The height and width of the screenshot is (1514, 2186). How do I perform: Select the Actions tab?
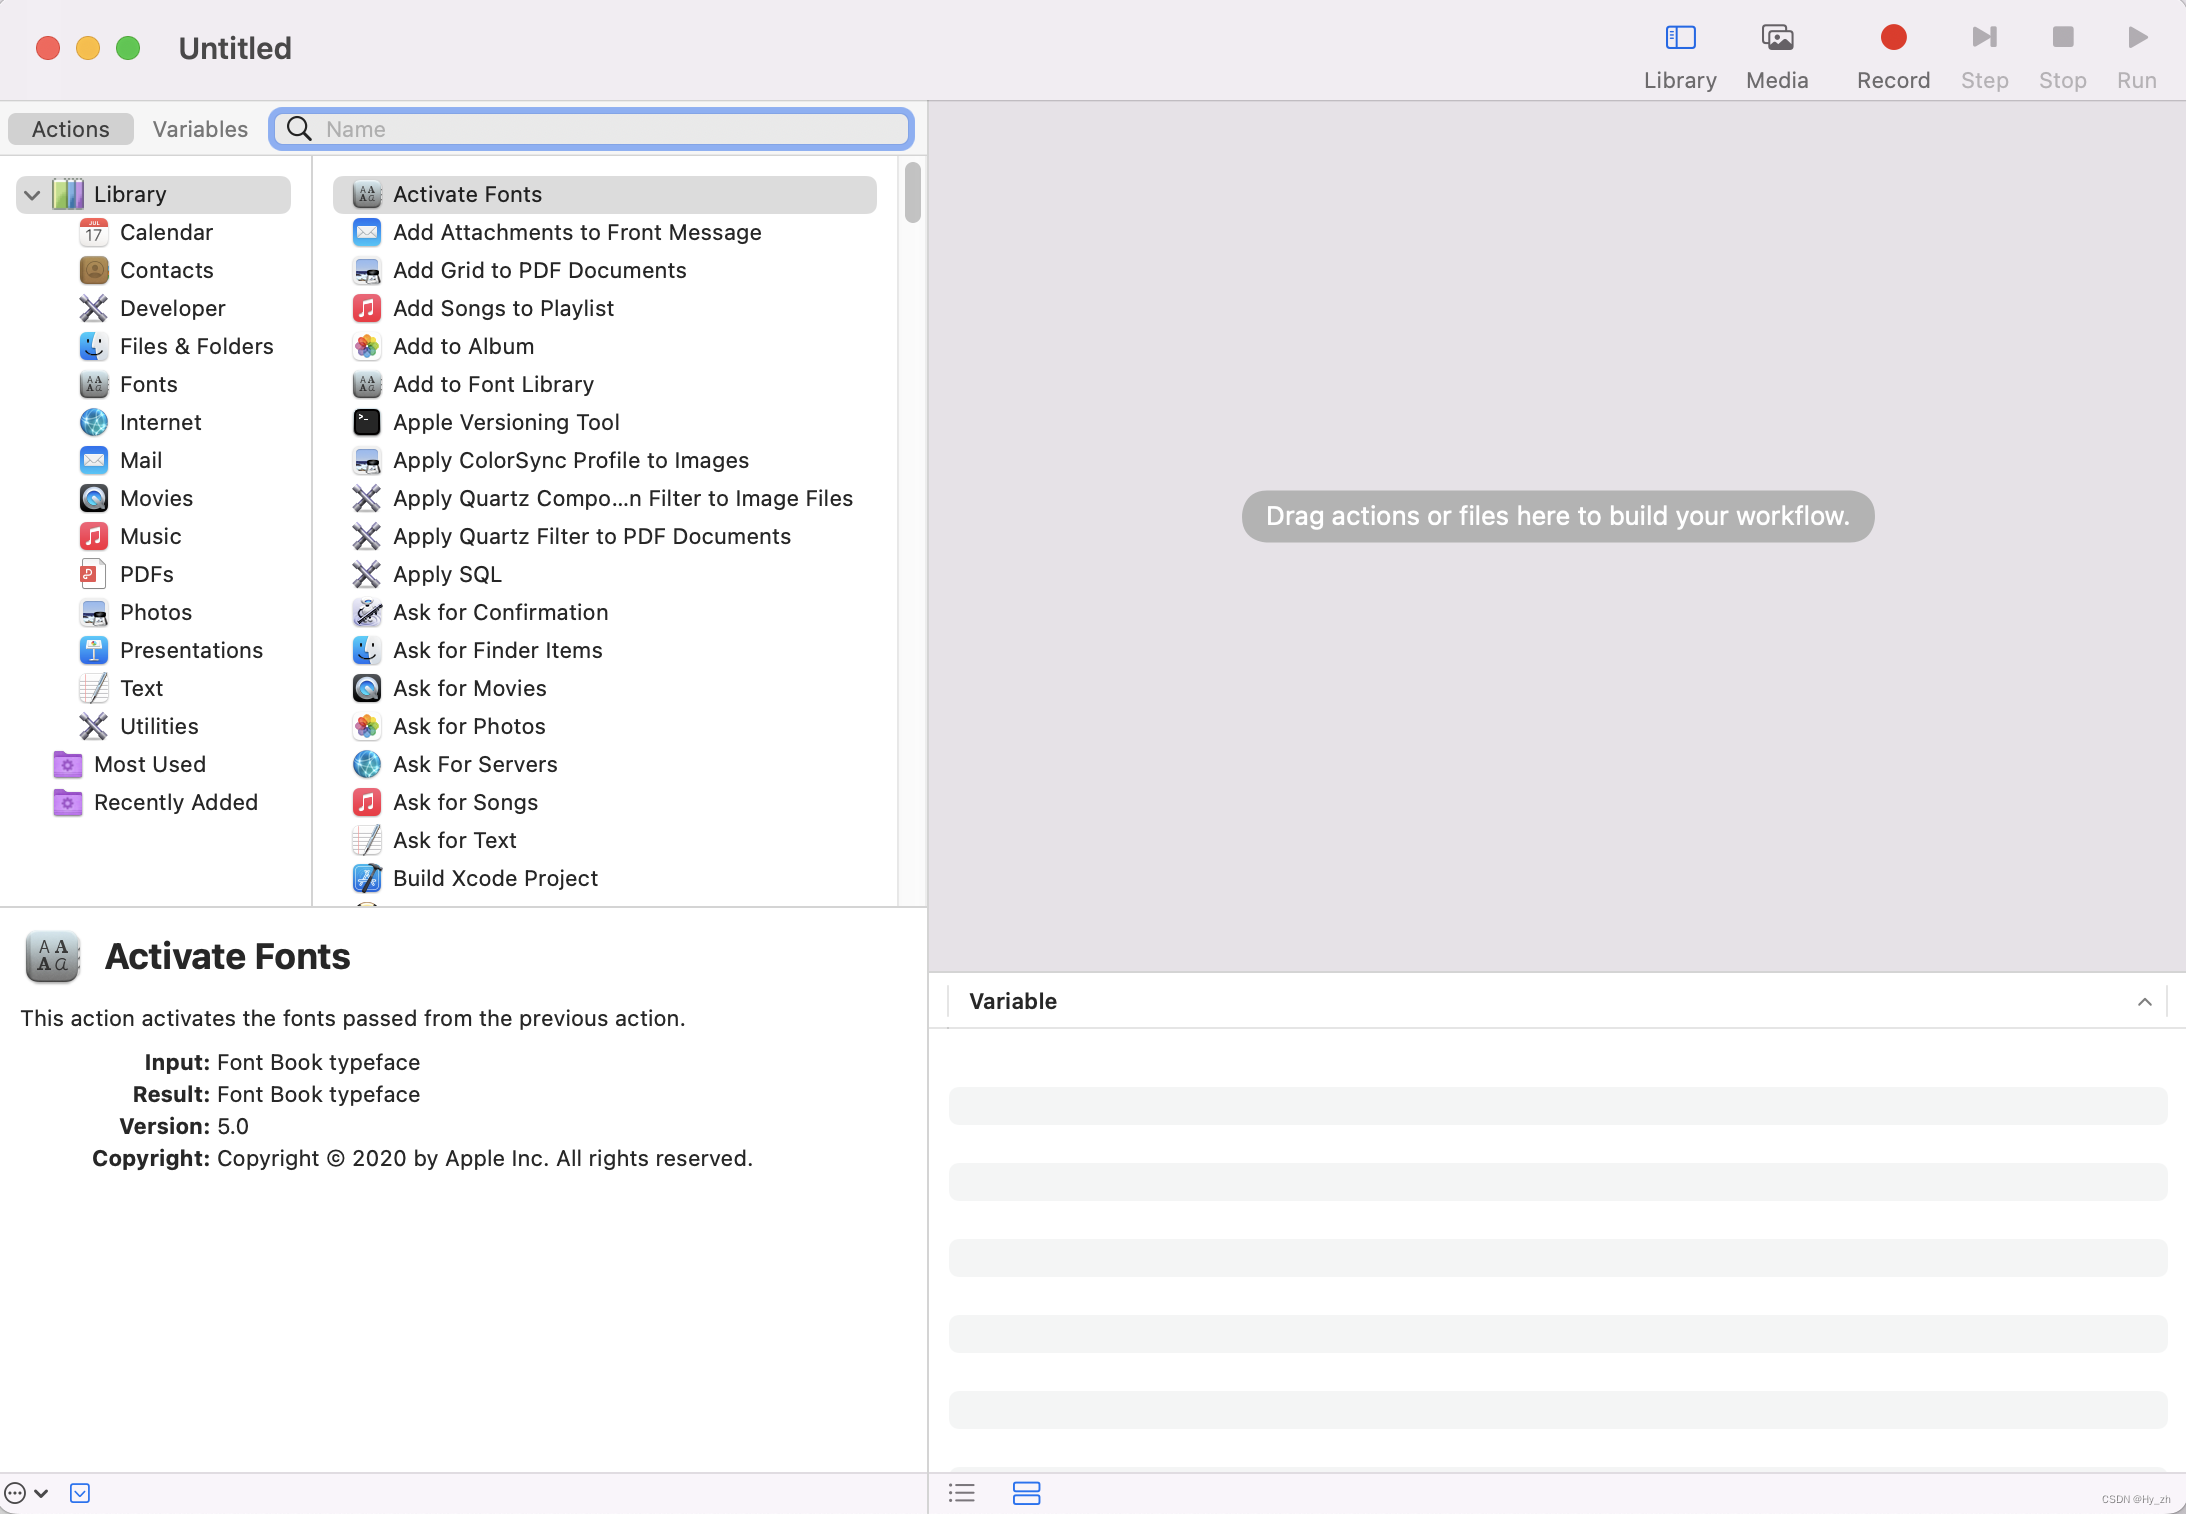(x=70, y=129)
